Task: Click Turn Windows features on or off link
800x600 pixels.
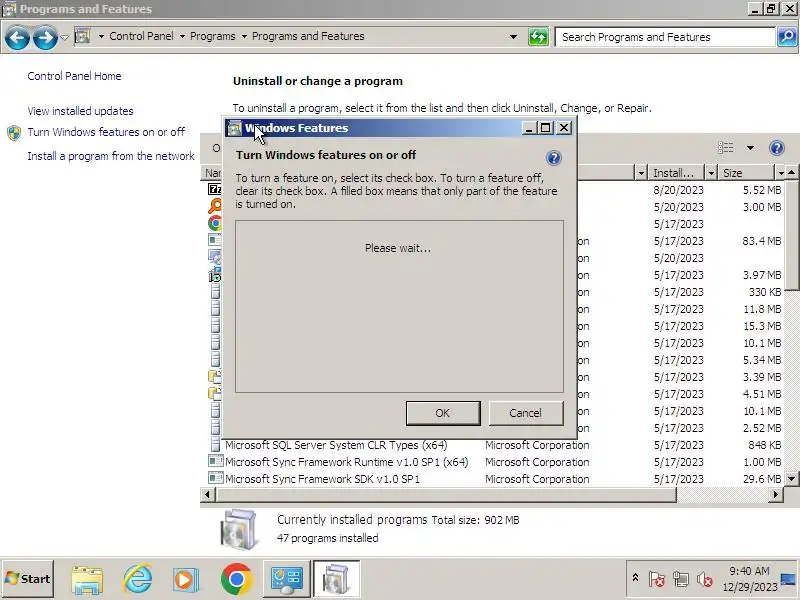Action: [x=106, y=132]
